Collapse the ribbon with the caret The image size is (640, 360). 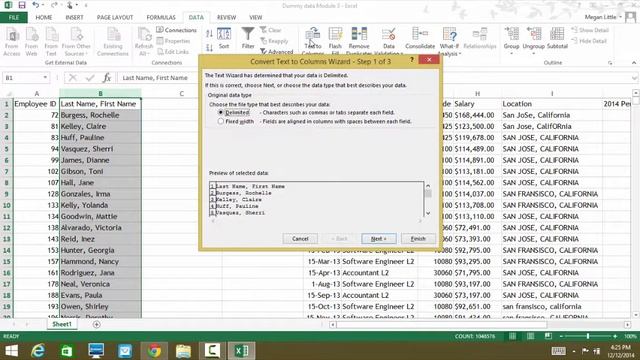634,63
